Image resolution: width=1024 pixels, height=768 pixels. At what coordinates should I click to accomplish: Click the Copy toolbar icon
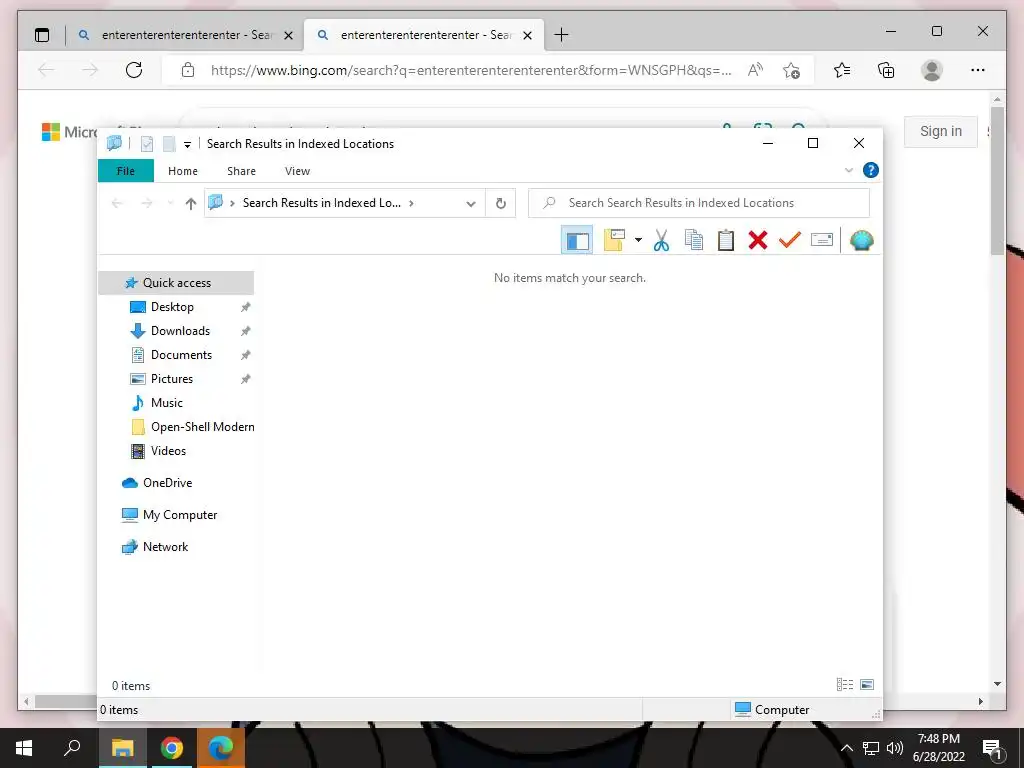point(694,240)
